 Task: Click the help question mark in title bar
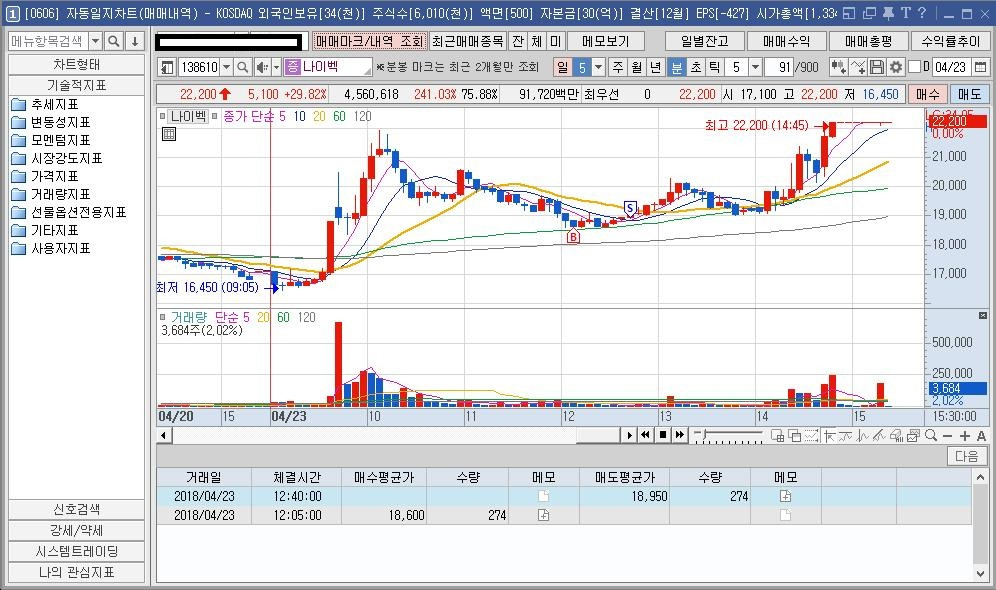(x=922, y=13)
